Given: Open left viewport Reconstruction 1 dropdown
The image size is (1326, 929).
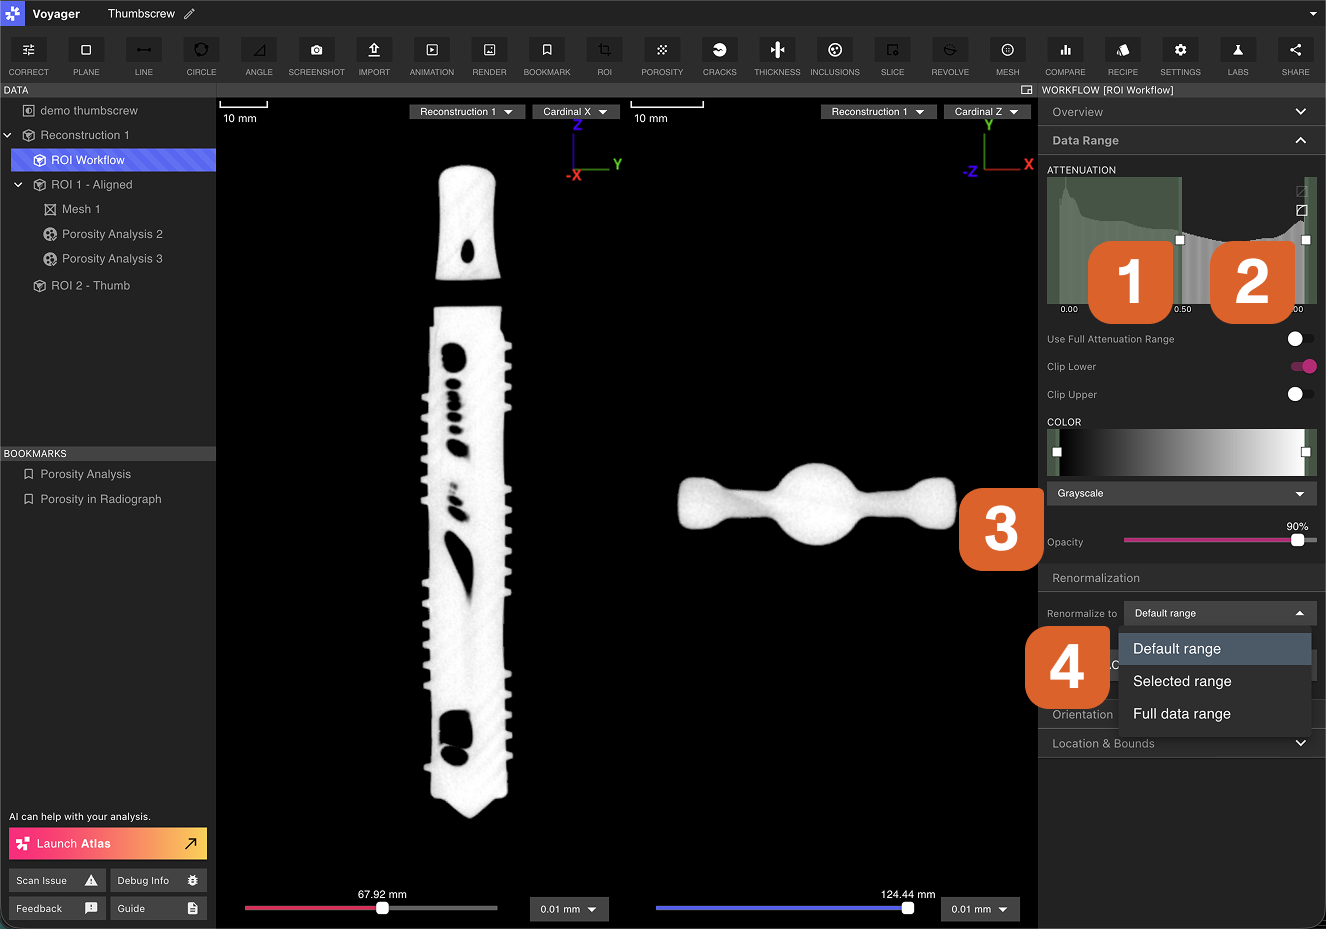Looking at the screenshot, I should (466, 112).
